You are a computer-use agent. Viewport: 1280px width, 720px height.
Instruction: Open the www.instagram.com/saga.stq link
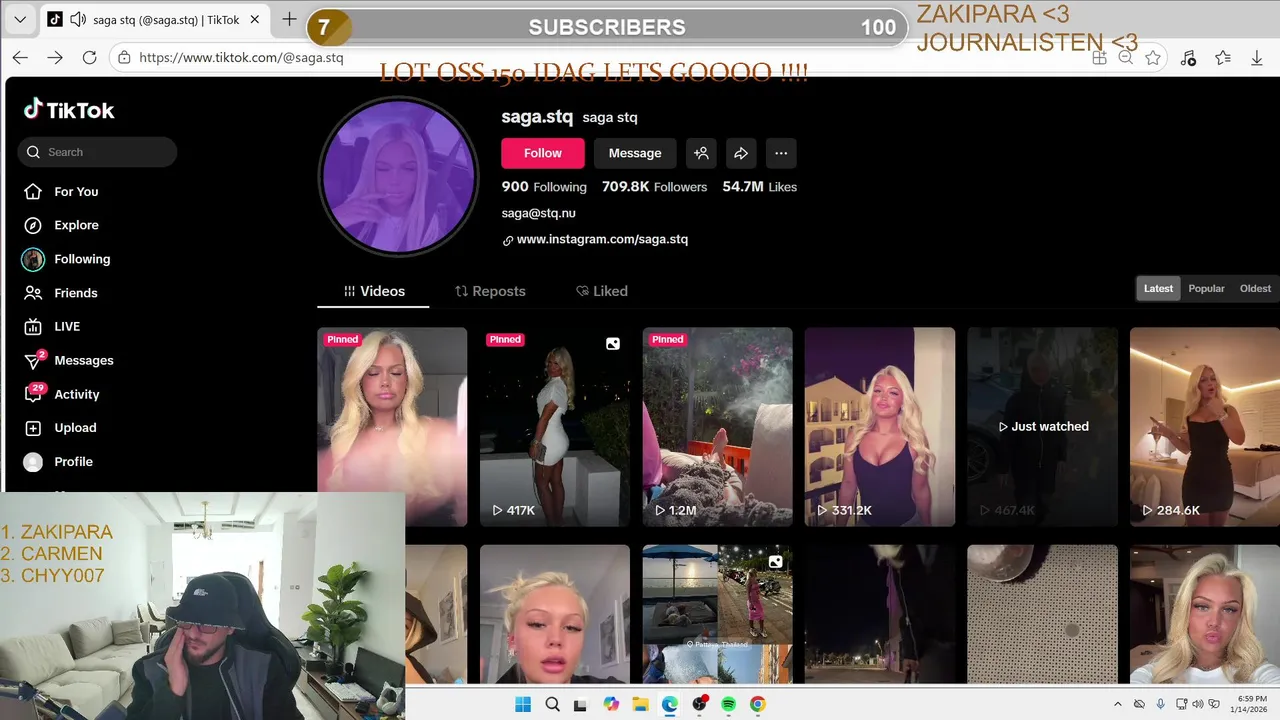click(602, 239)
